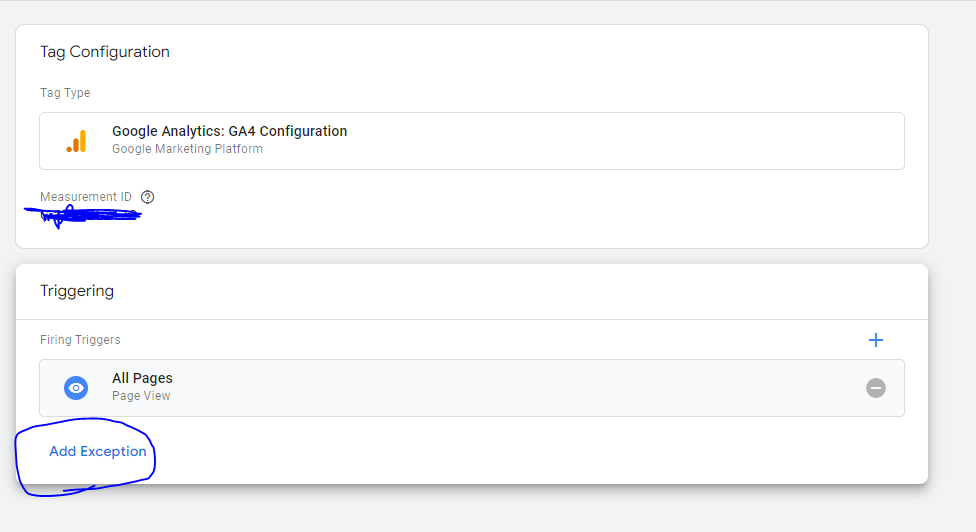This screenshot has width=976, height=532.
Task: Click the All Pages blue eye icon
Action: pos(76,388)
